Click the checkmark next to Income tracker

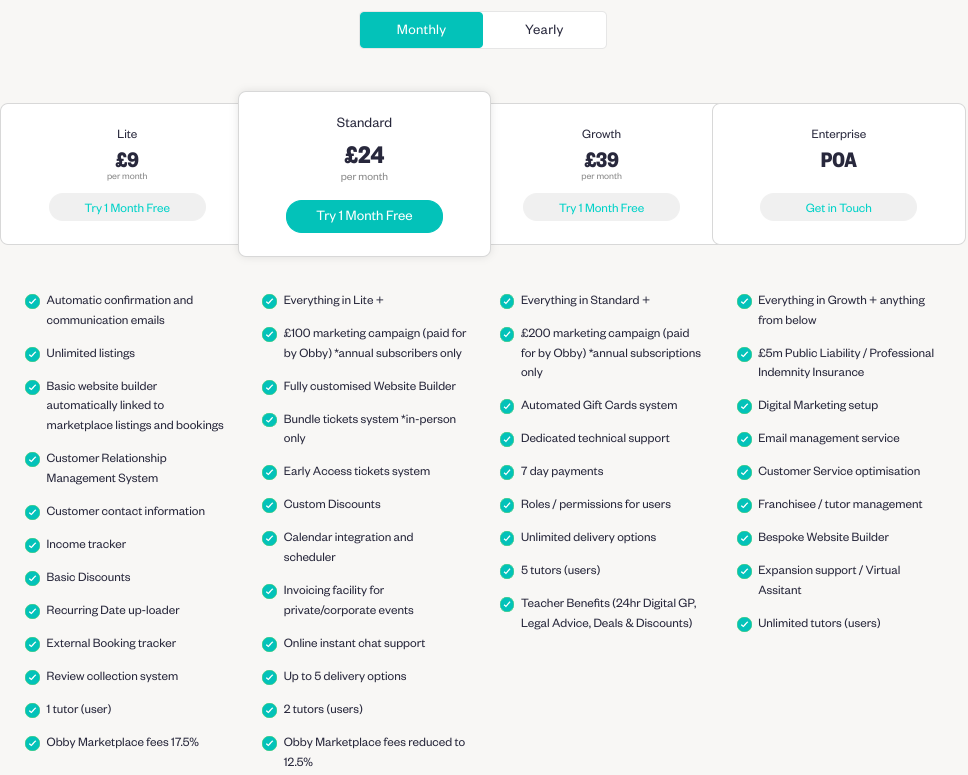(32, 544)
